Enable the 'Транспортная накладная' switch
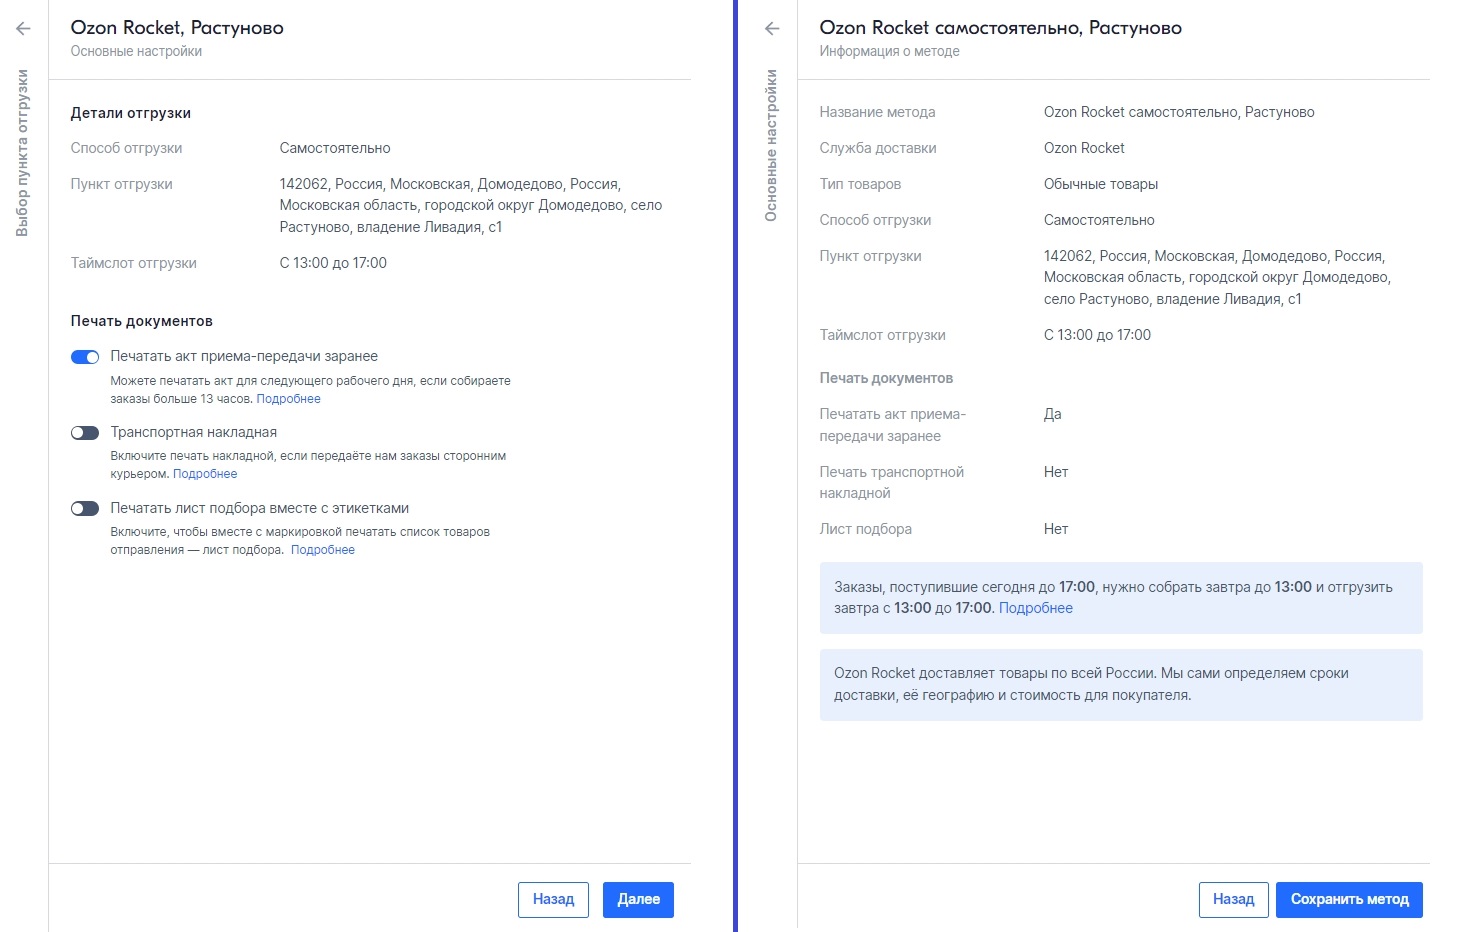1458x932 pixels. click(85, 433)
